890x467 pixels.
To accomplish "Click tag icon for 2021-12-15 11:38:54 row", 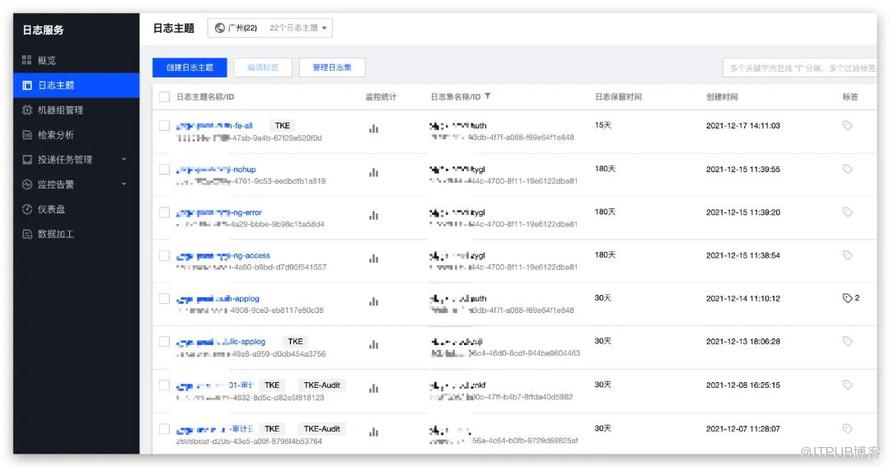I will [x=847, y=255].
